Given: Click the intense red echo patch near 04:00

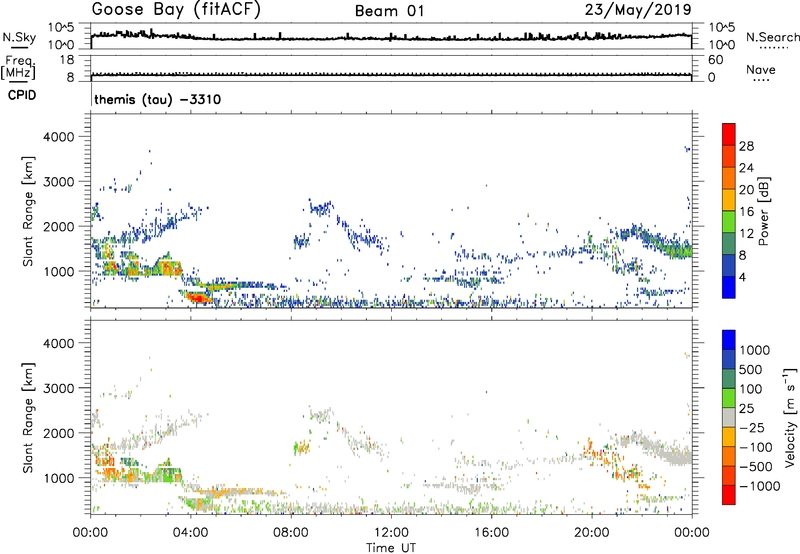Looking at the screenshot, I should coord(198,297).
